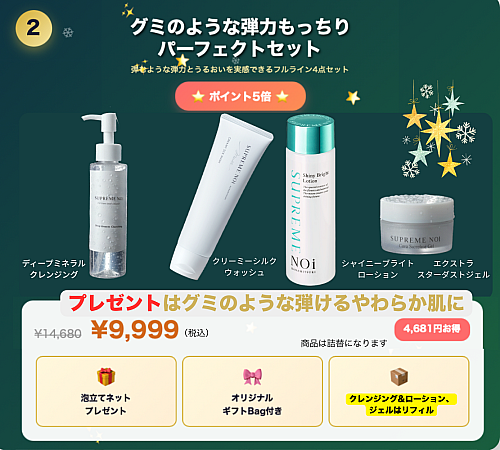Click the crossed-out ¥14,680 original price
The width and height of the screenshot is (500, 450).
tap(58, 333)
